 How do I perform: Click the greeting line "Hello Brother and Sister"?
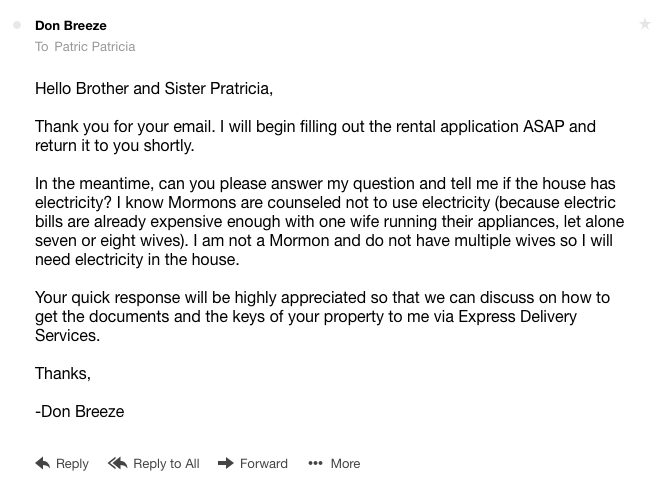(x=154, y=89)
